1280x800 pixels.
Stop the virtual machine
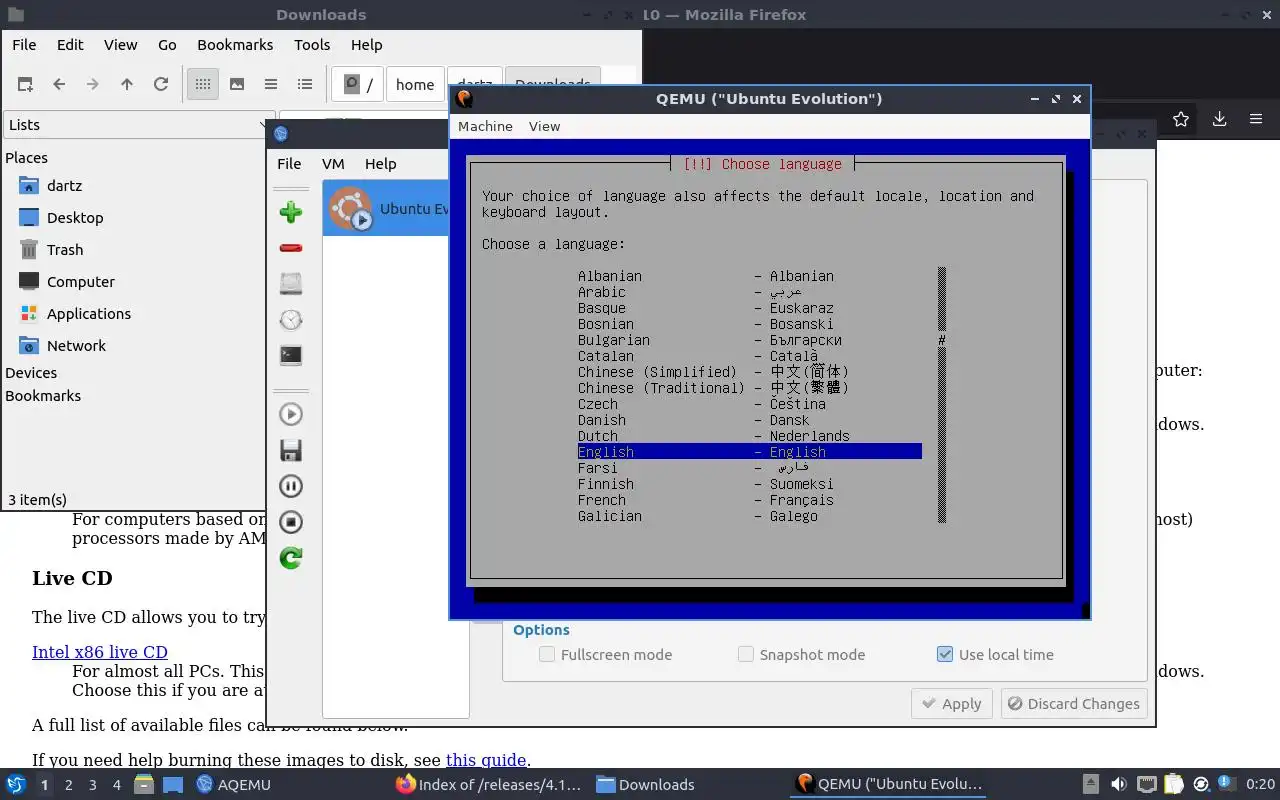click(x=291, y=522)
